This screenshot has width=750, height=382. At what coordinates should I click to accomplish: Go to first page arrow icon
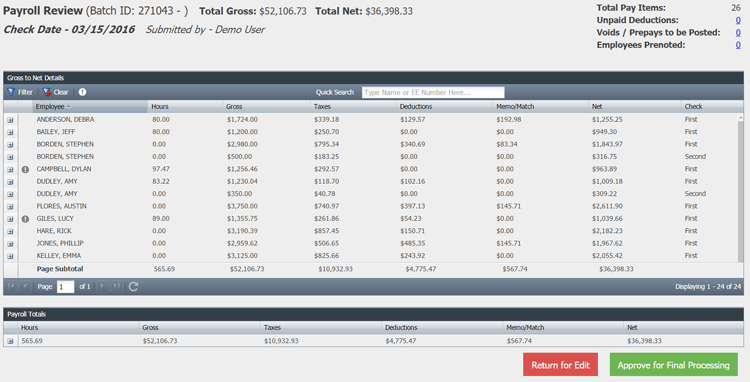(11, 286)
